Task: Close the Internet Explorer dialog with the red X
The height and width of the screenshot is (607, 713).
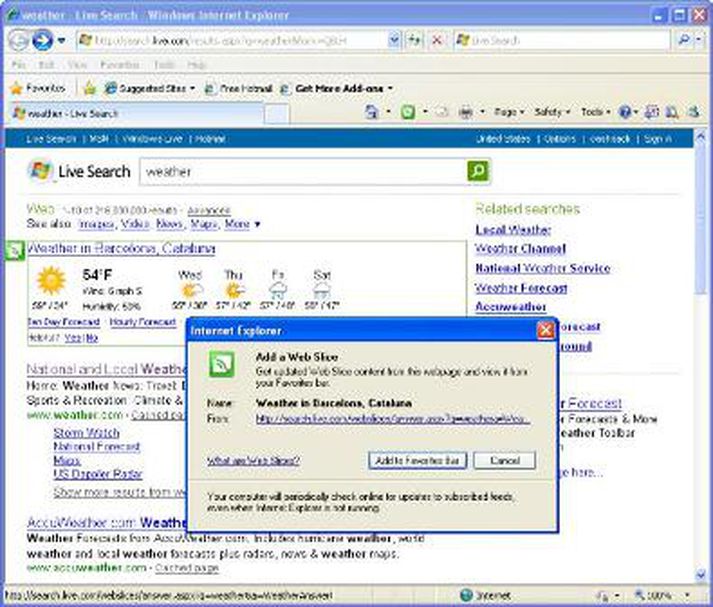Action: (x=545, y=330)
